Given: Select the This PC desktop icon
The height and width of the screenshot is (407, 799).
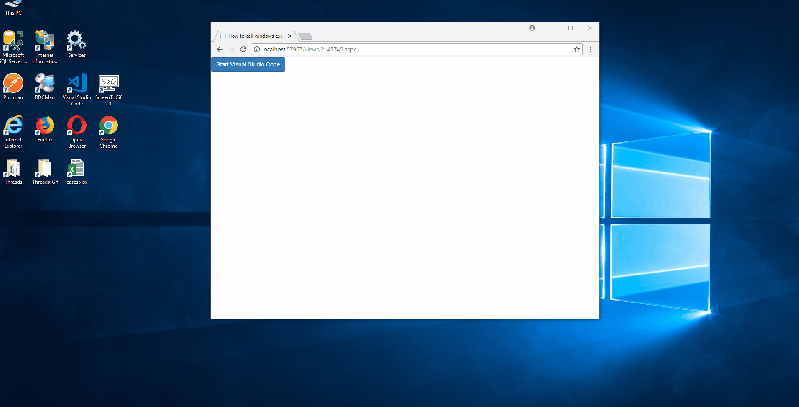Looking at the screenshot, I should click(13, 8).
